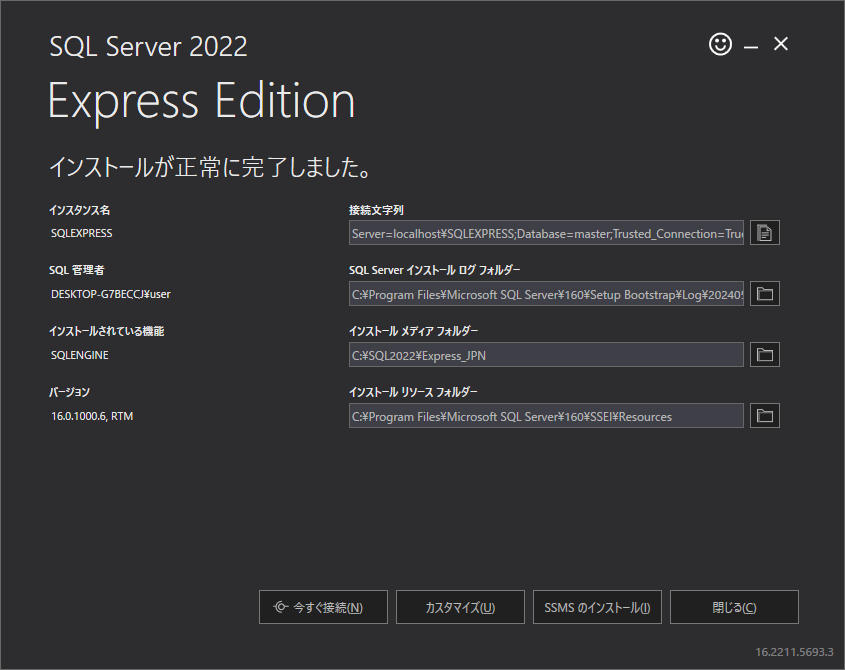Image resolution: width=845 pixels, height=670 pixels.
Task: Close the installer with the X icon
Action: [x=781, y=44]
